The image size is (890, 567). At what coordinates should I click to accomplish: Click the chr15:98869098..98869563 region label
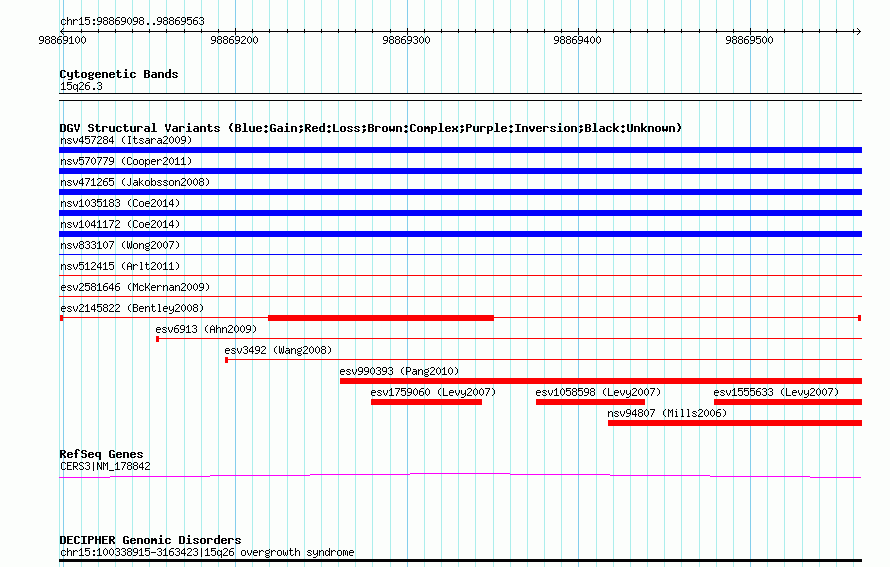click(132, 21)
